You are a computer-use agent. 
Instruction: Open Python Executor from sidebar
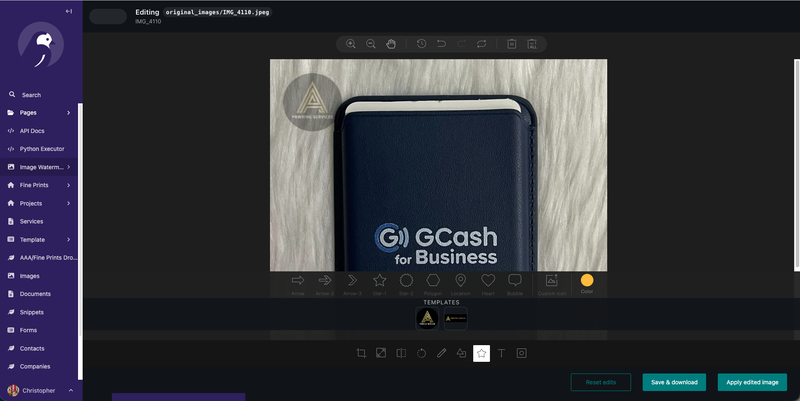(41, 149)
